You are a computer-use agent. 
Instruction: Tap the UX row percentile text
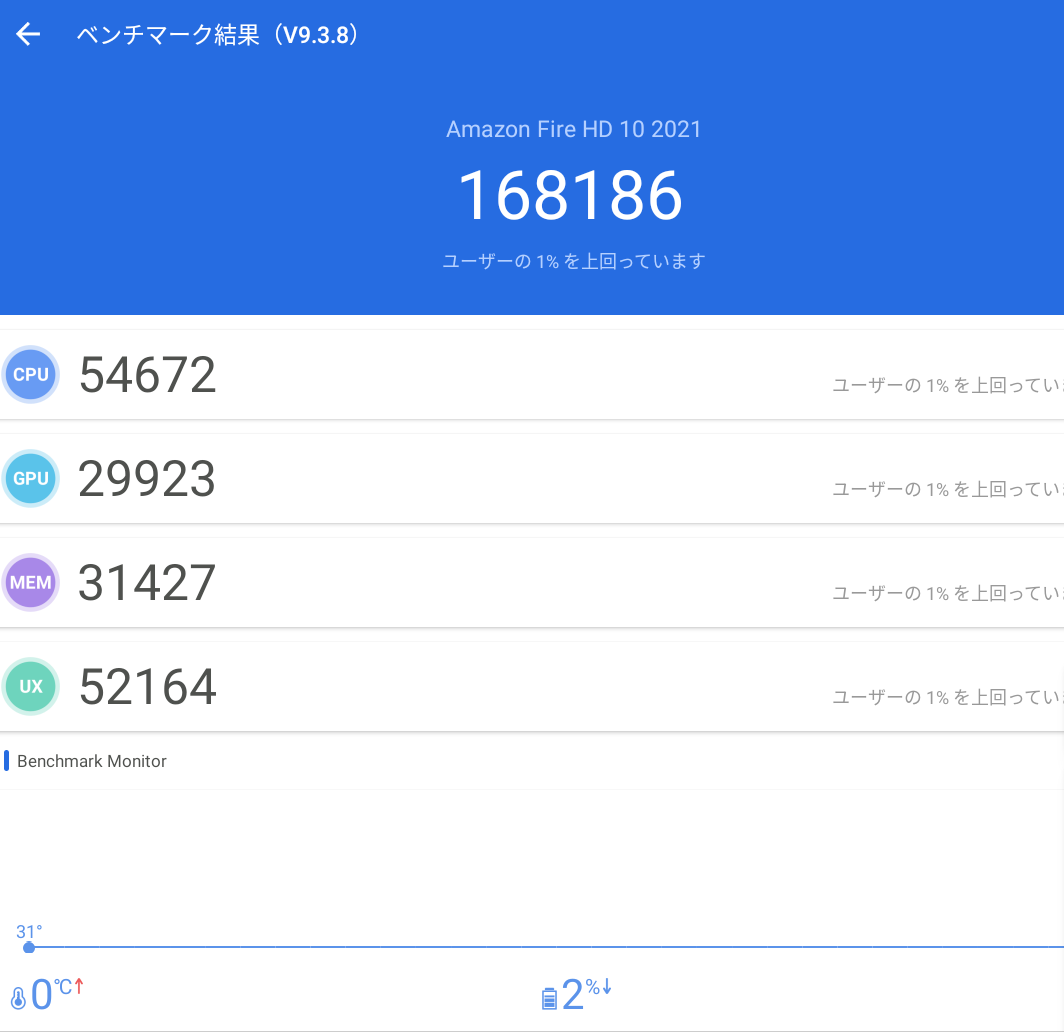[x=948, y=697]
